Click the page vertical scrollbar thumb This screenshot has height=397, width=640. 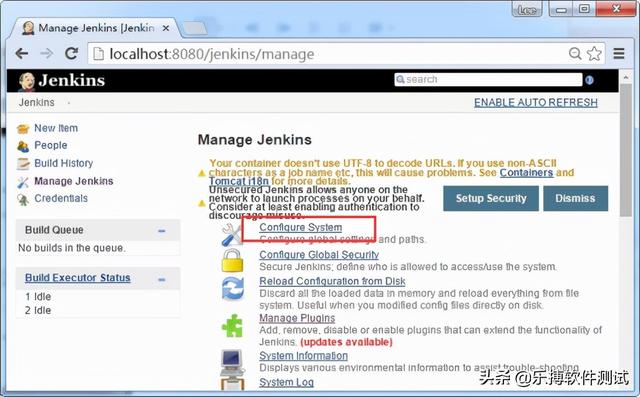[625, 149]
